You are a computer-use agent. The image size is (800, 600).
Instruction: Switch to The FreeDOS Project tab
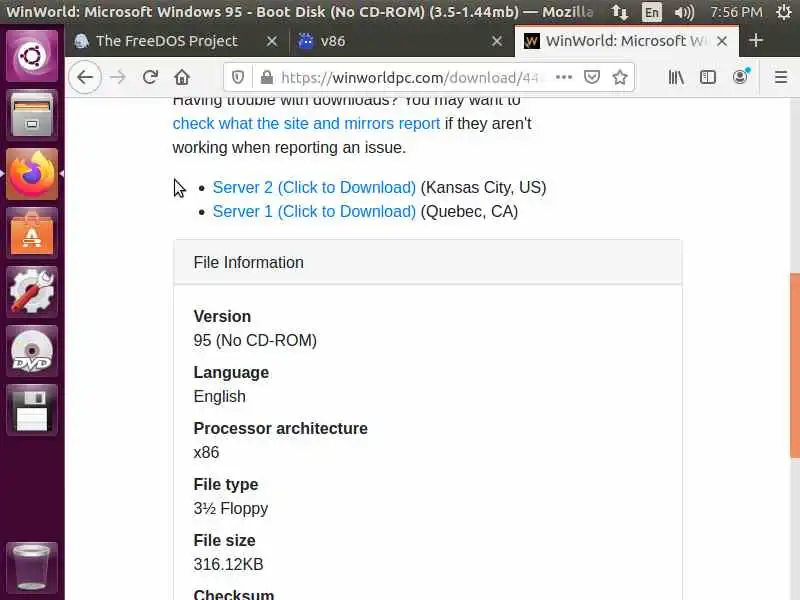click(x=166, y=41)
